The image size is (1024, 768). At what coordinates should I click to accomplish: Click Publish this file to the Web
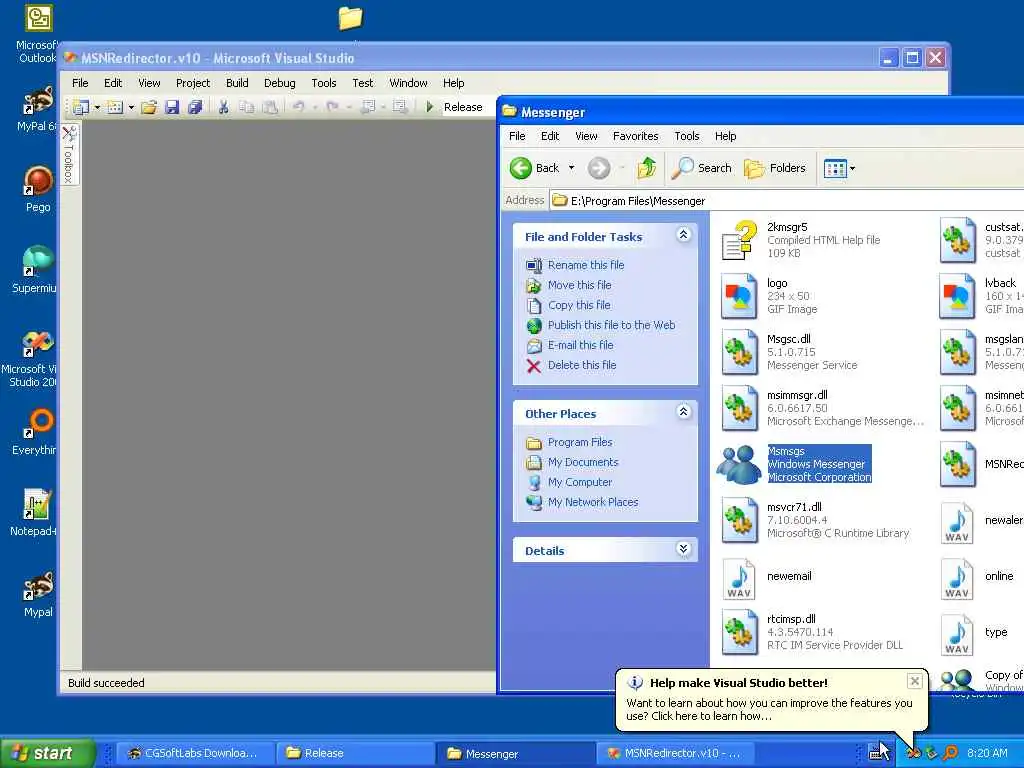pyautogui.click(x=611, y=325)
